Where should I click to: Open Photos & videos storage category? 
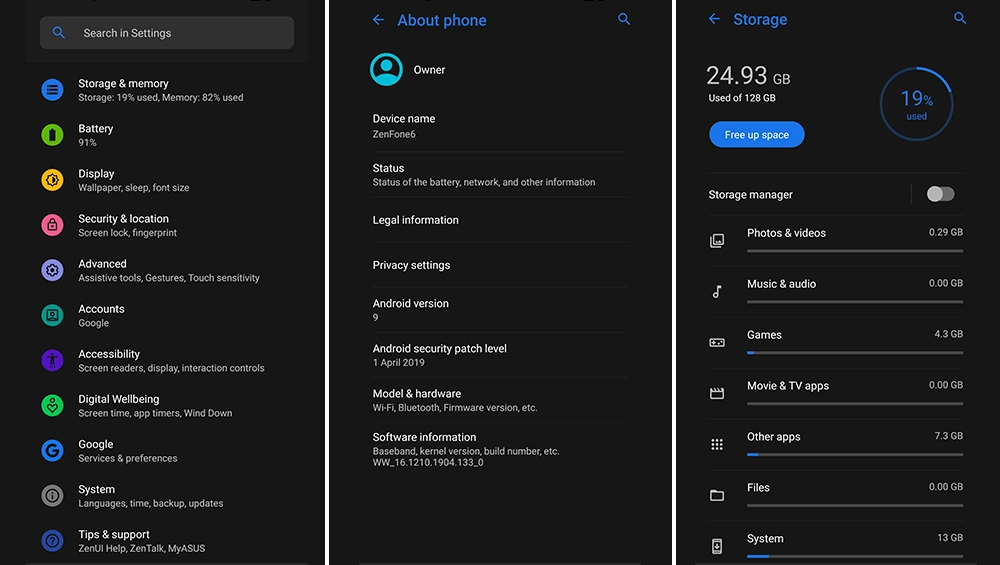(786, 233)
